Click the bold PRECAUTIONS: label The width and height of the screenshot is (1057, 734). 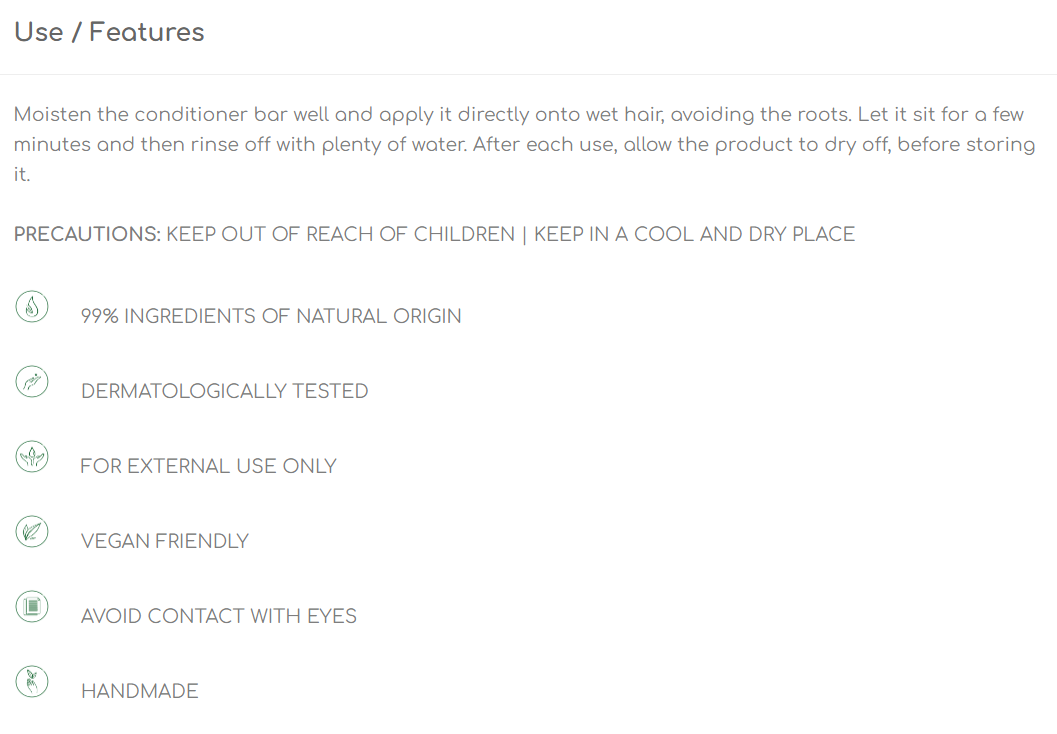point(87,234)
